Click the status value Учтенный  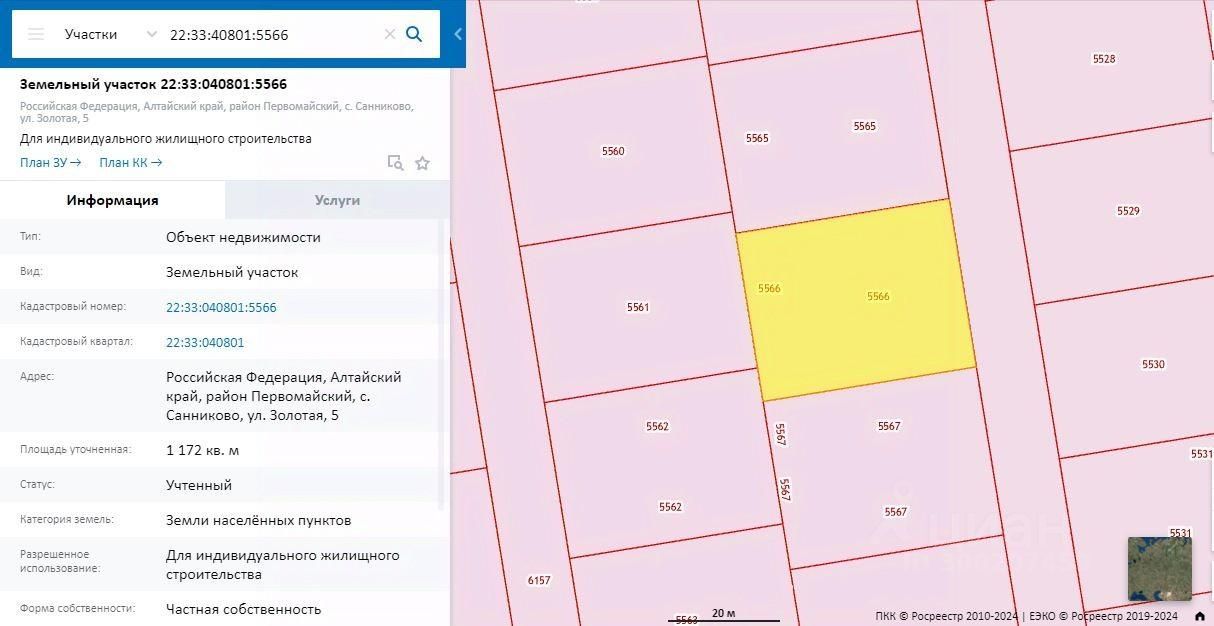click(199, 485)
